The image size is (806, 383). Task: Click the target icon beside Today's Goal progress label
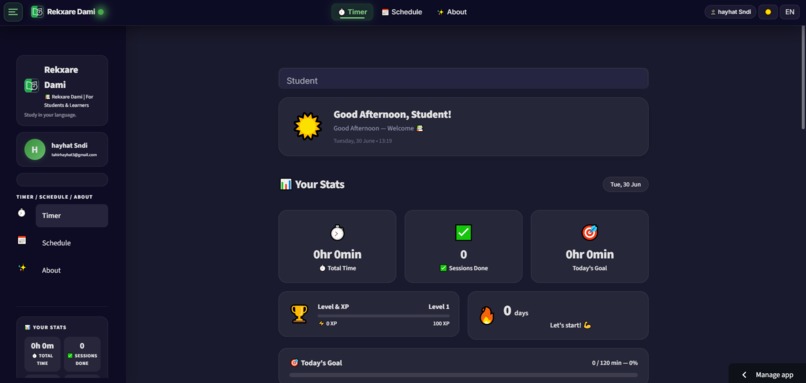pos(294,363)
